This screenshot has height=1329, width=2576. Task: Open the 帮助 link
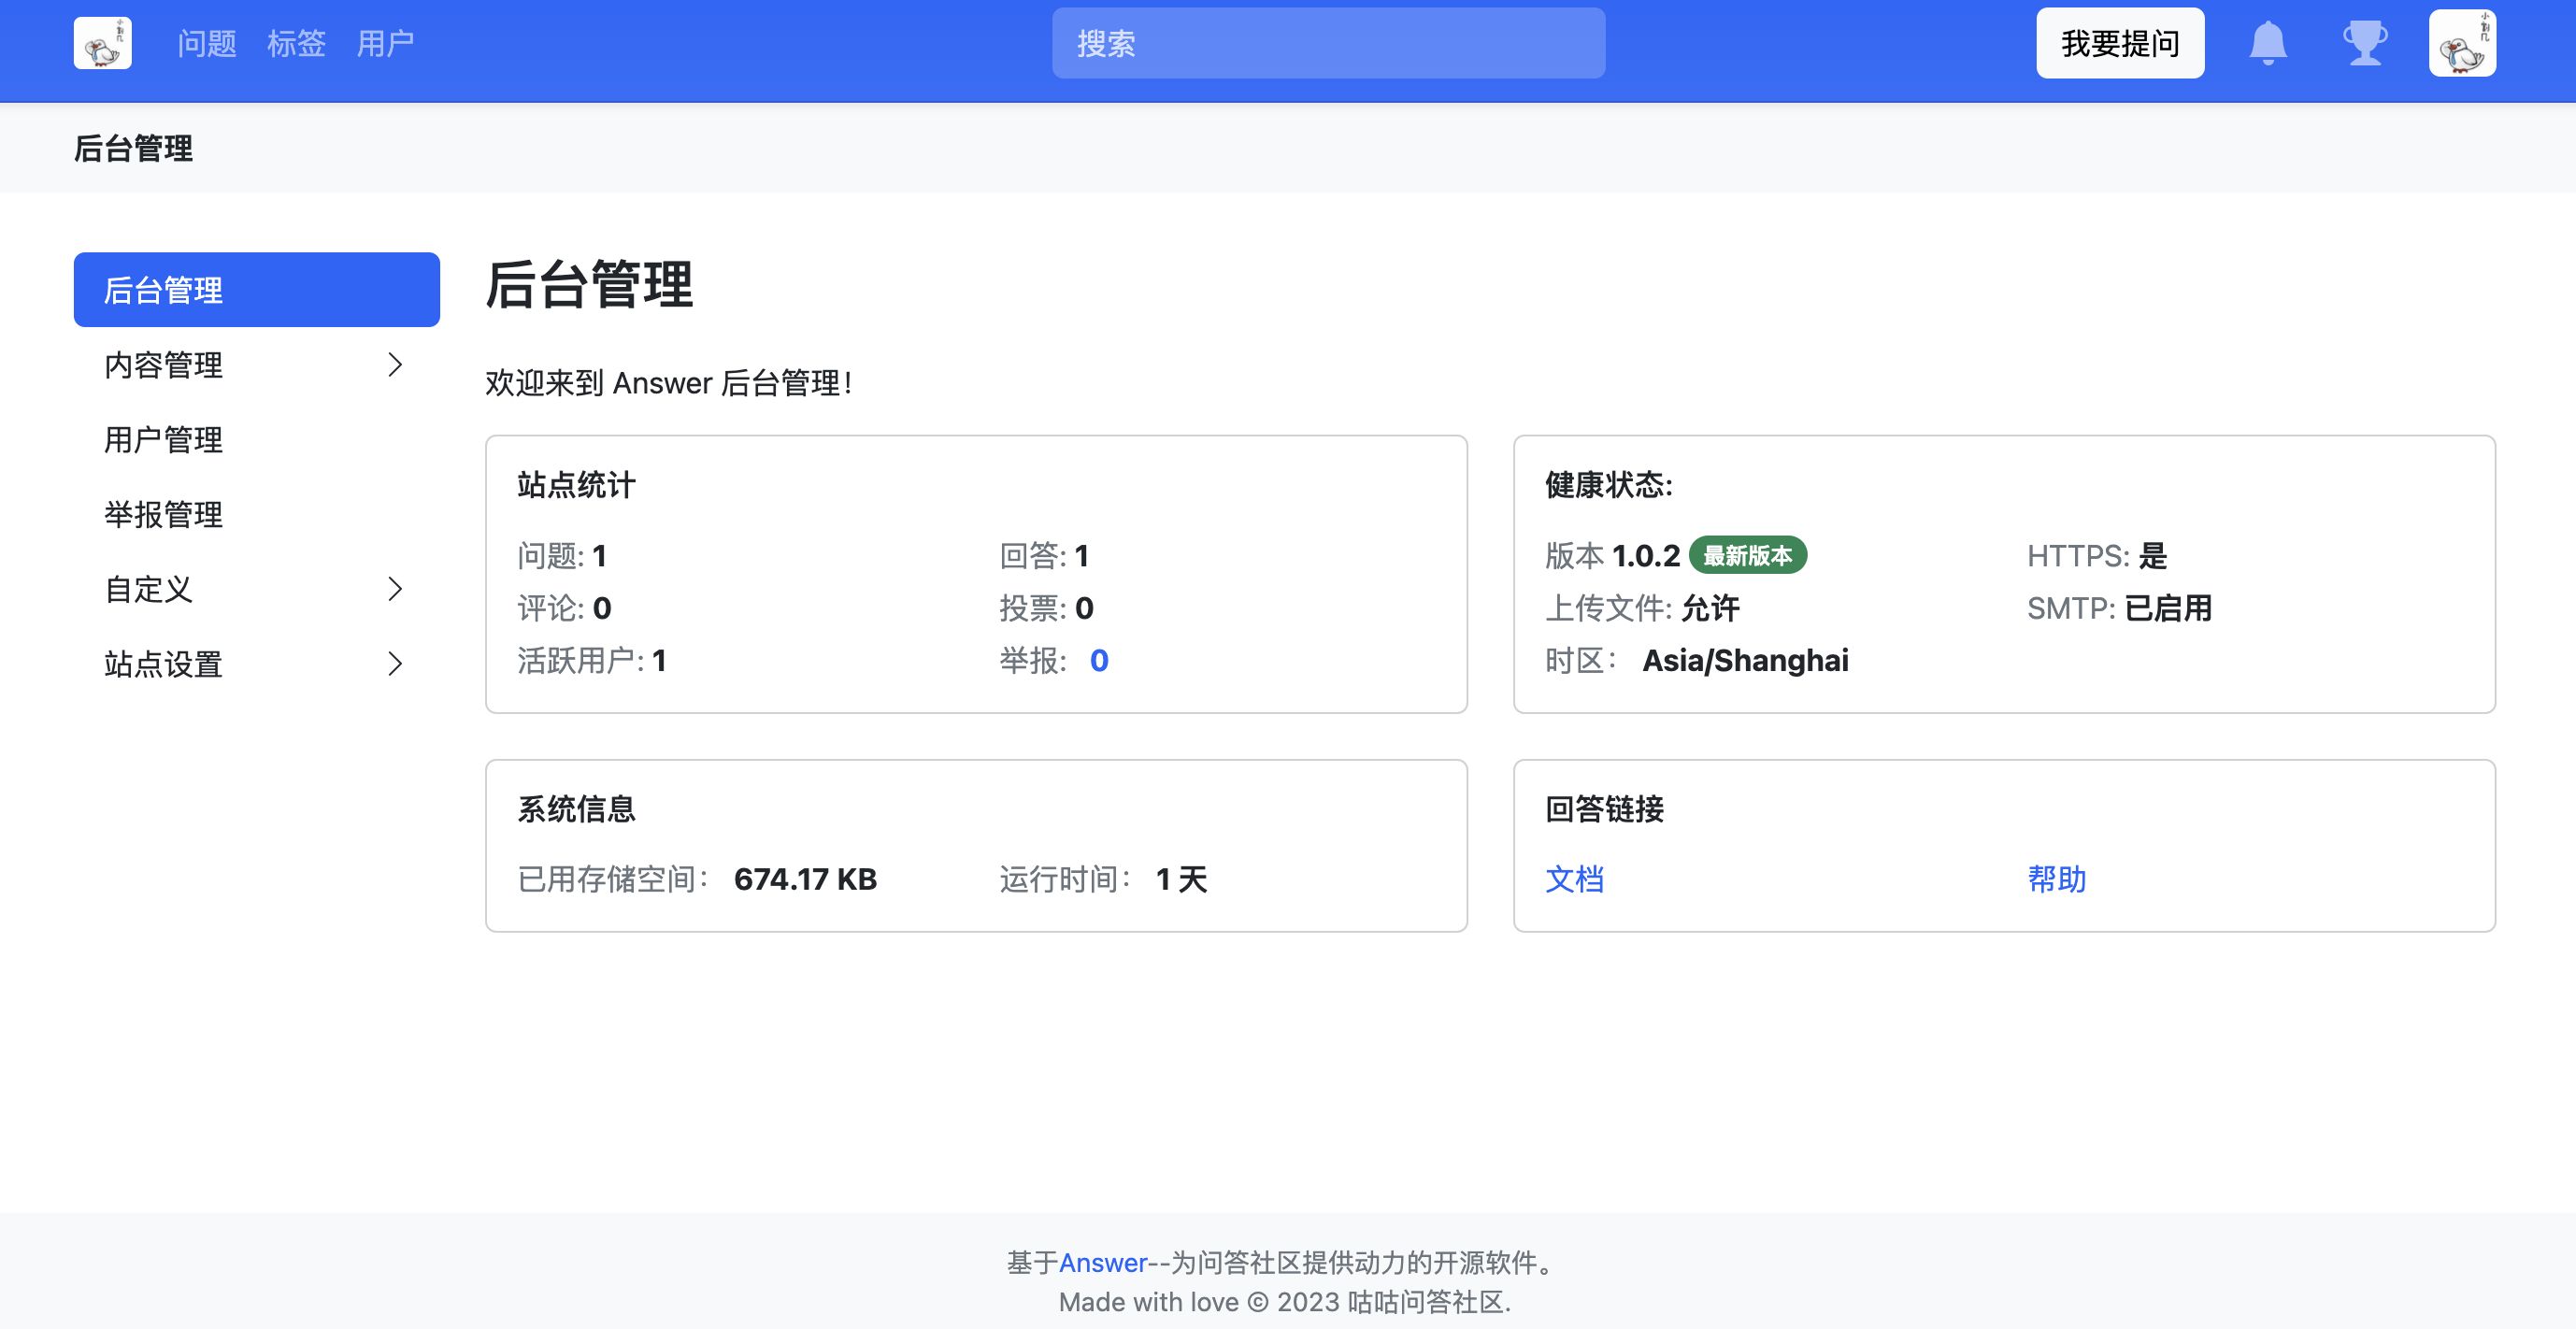(2056, 879)
